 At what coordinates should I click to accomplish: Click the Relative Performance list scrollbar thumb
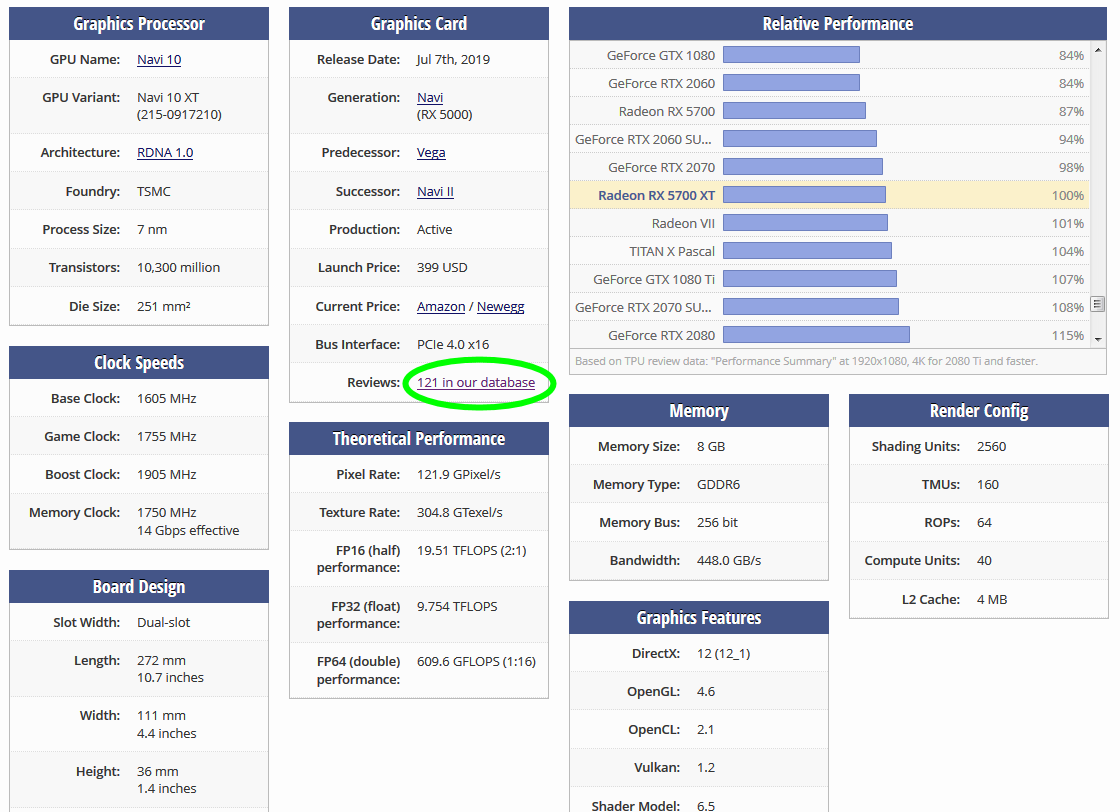pos(1098,304)
